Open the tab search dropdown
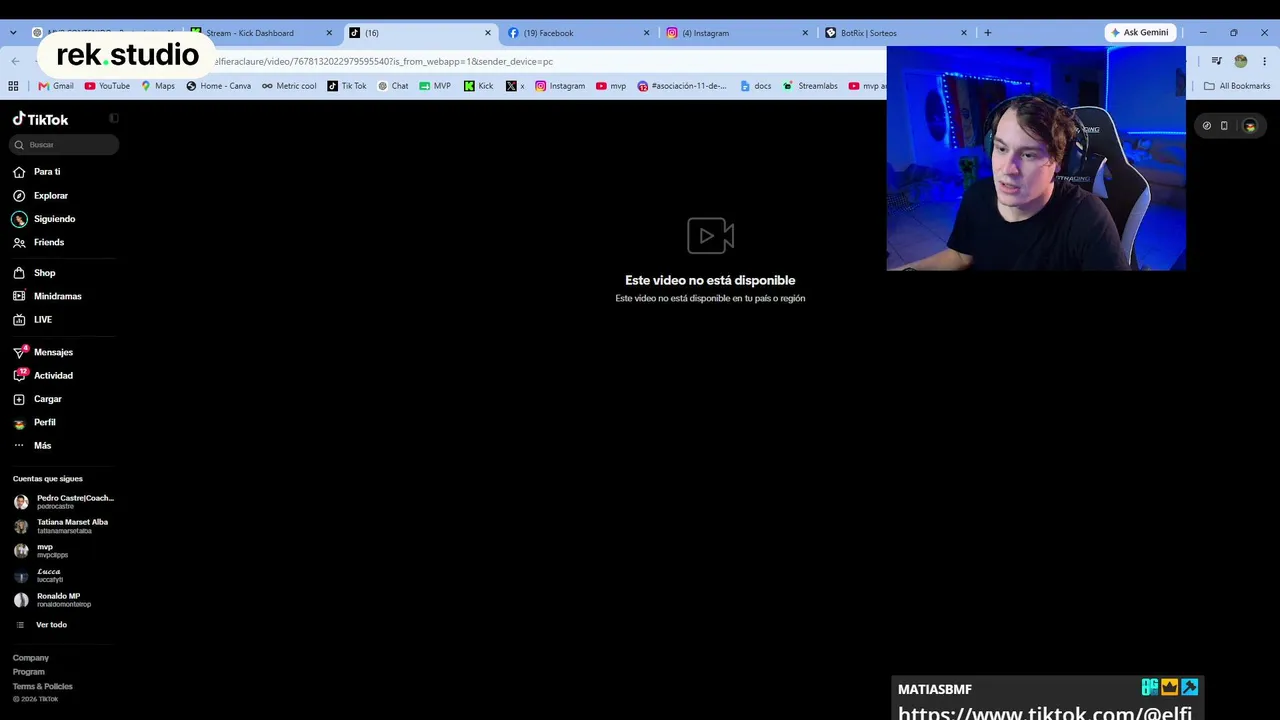Image resolution: width=1280 pixels, height=720 pixels. click(x=13, y=33)
